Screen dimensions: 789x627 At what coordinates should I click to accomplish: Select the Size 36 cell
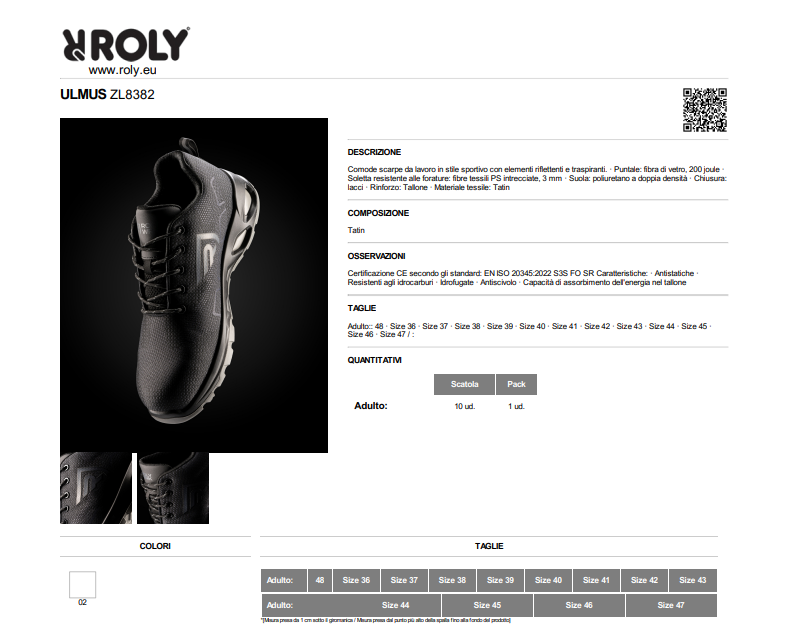click(356, 580)
